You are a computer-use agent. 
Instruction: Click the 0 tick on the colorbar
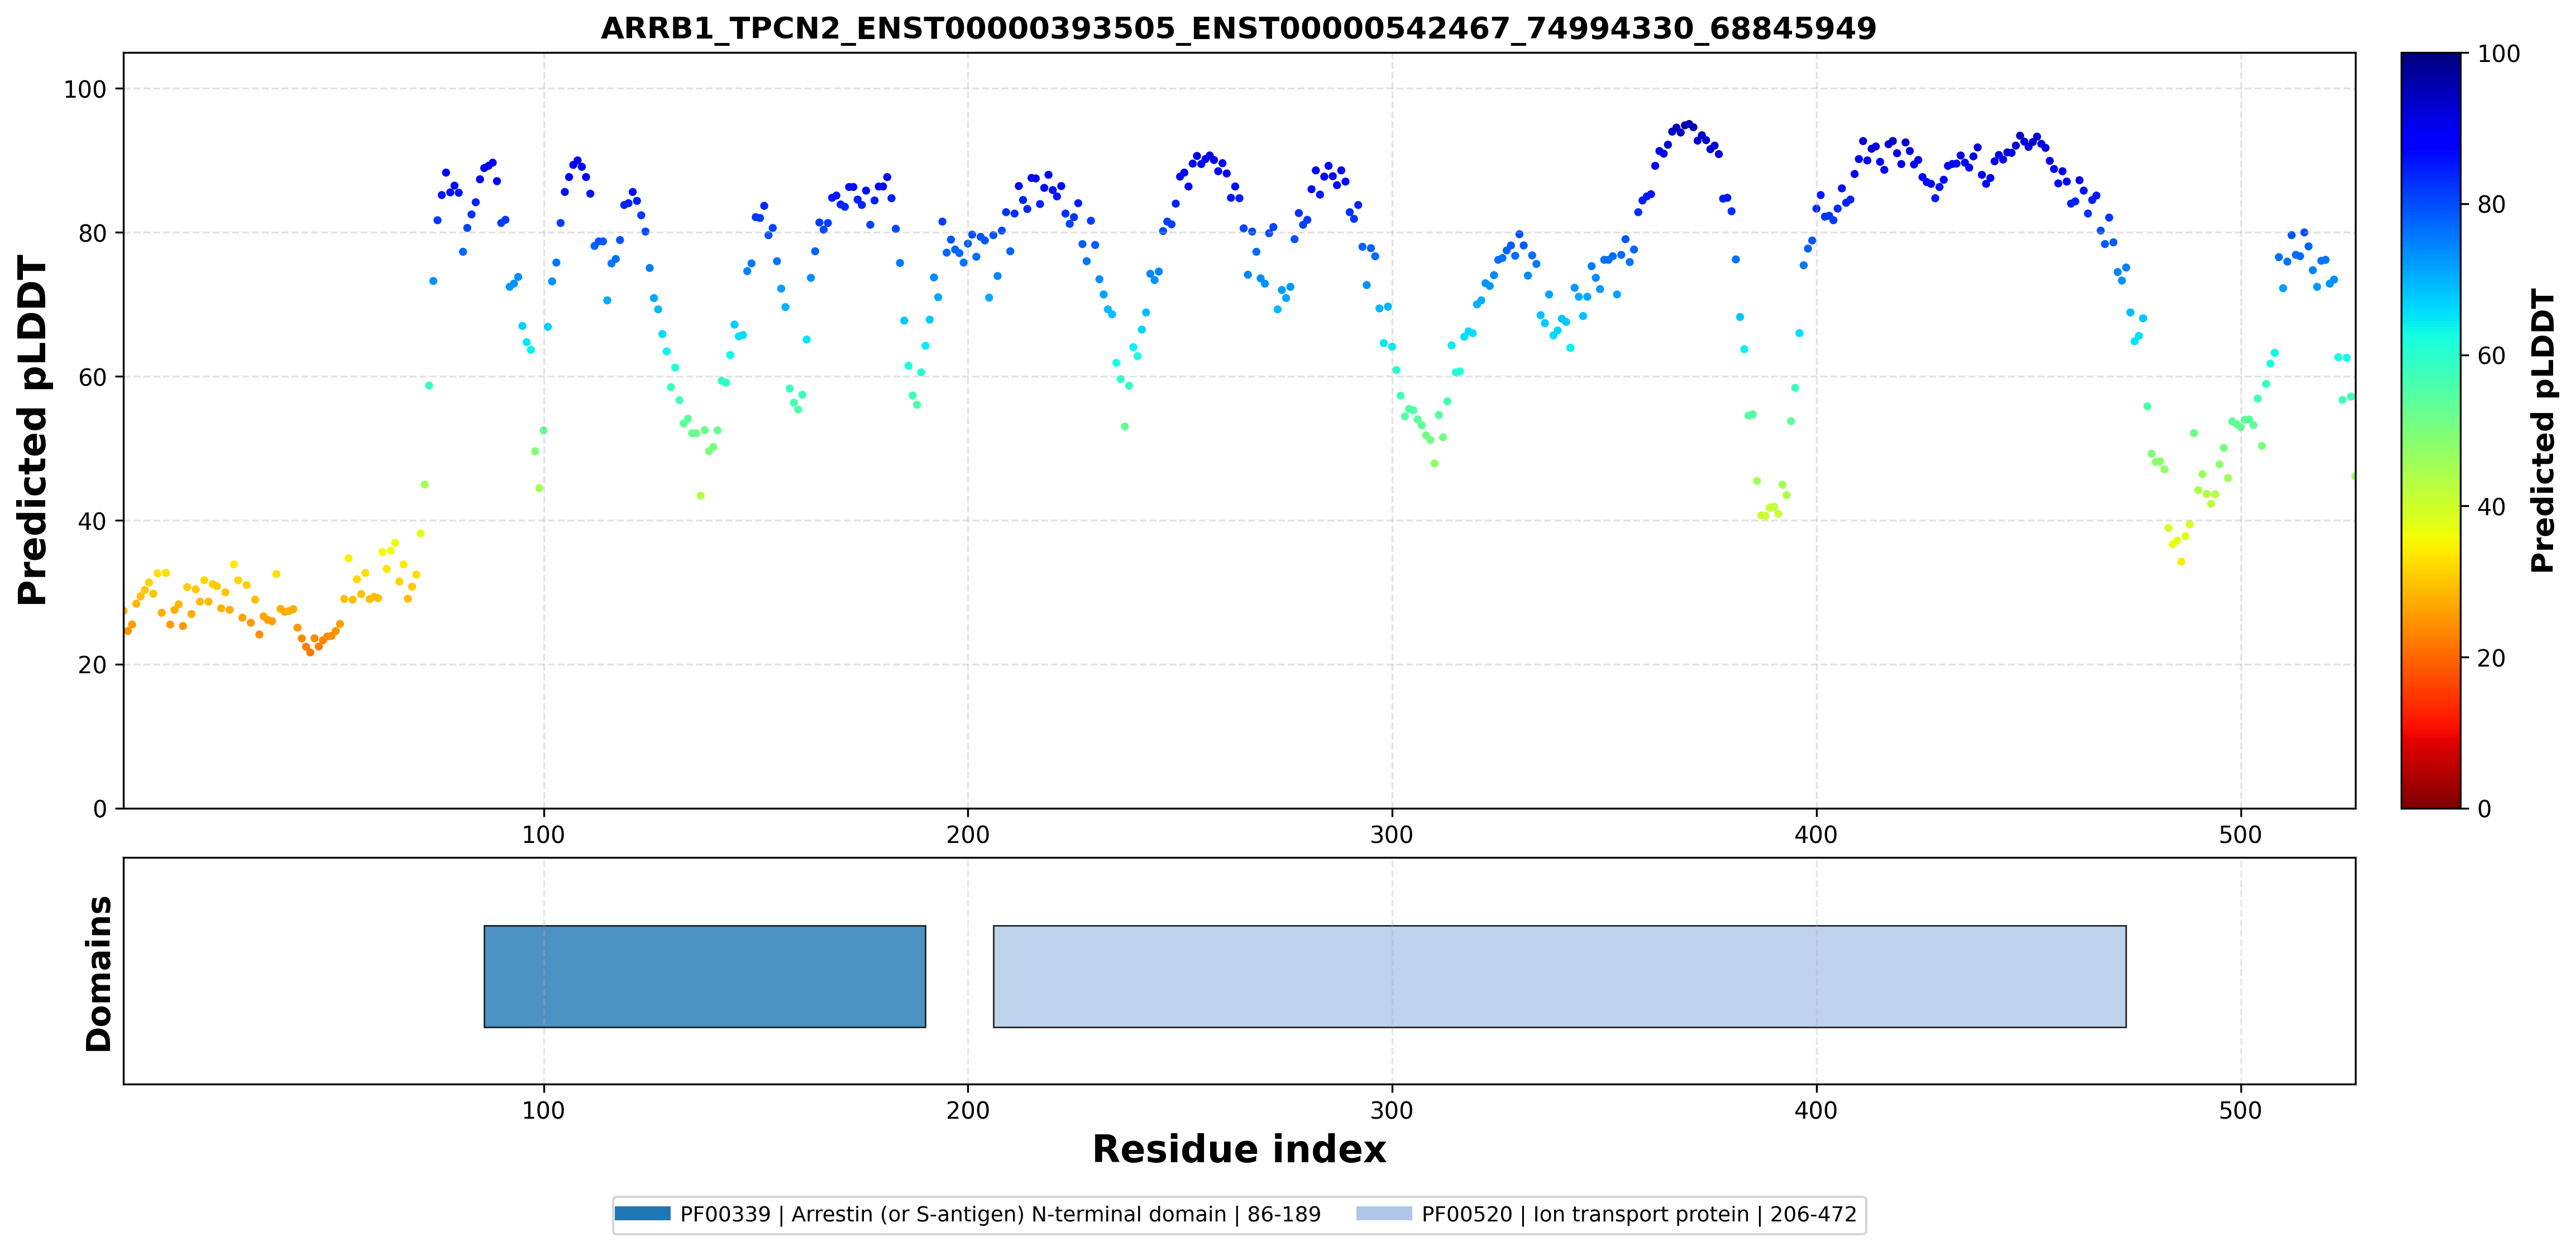[x=2484, y=809]
